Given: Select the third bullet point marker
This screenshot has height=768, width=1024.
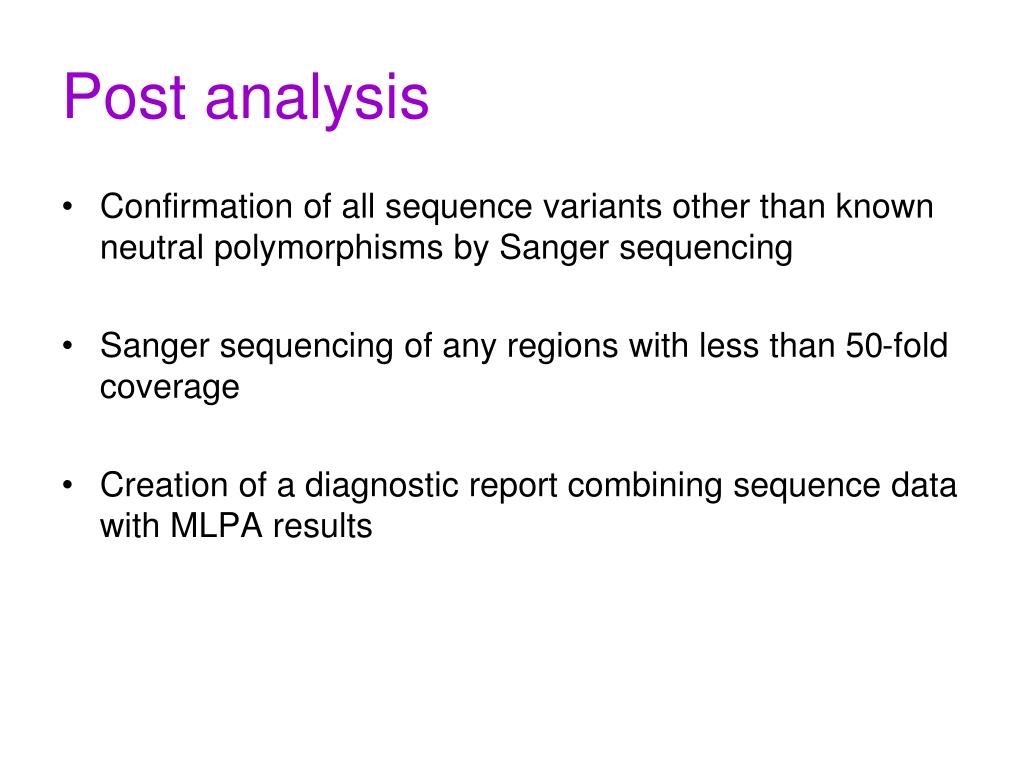Looking at the screenshot, I should 67,485.
